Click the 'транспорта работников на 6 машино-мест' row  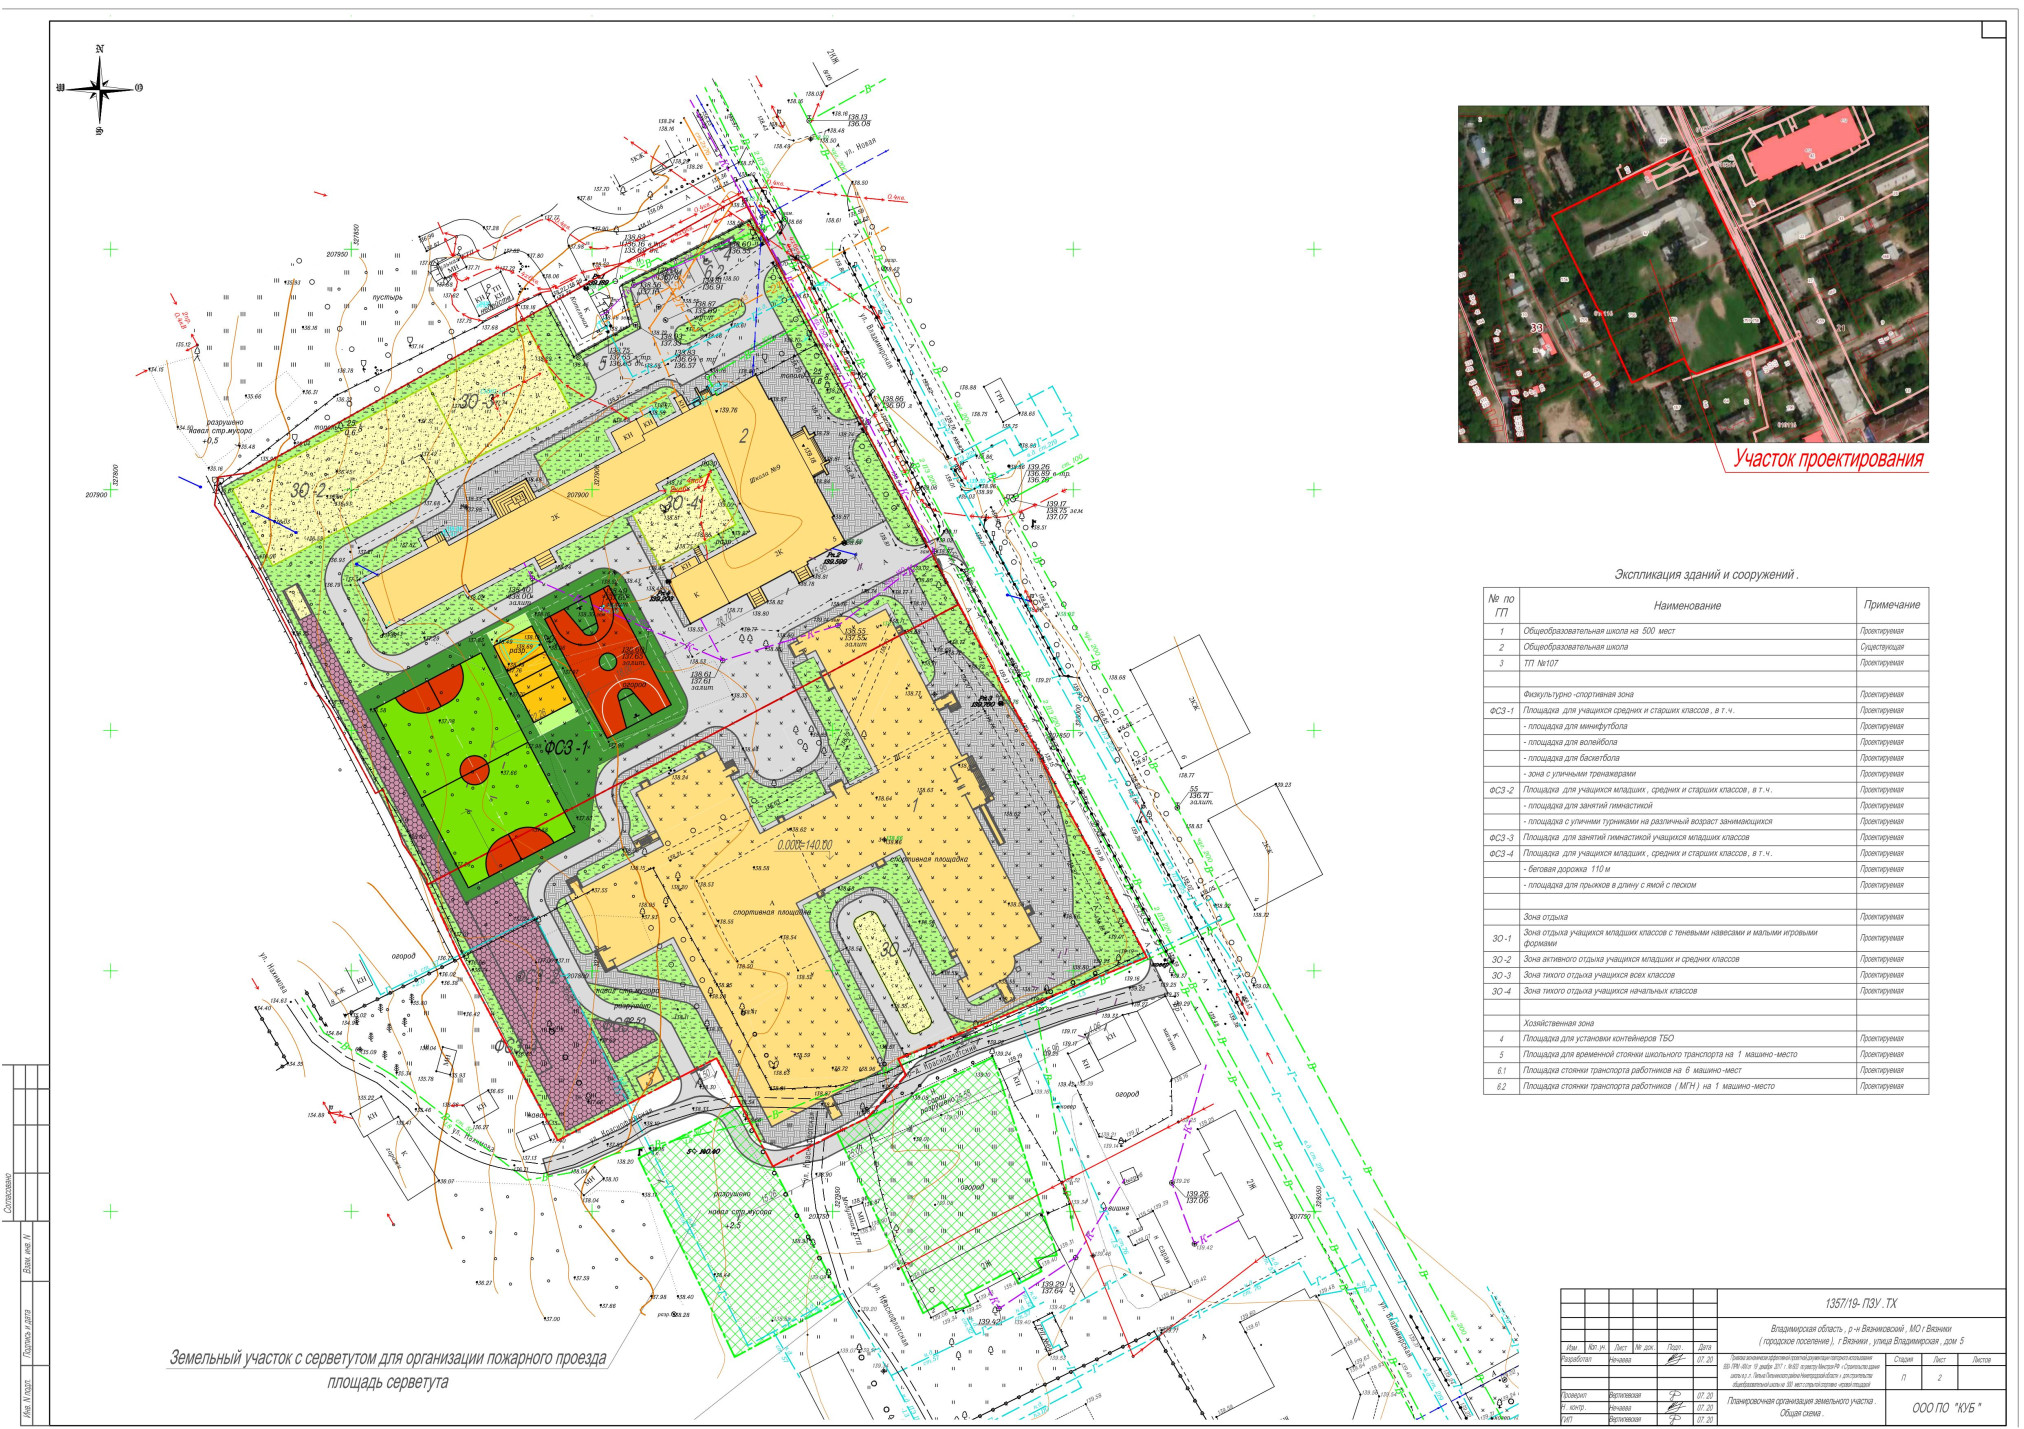[x=1705, y=1070]
